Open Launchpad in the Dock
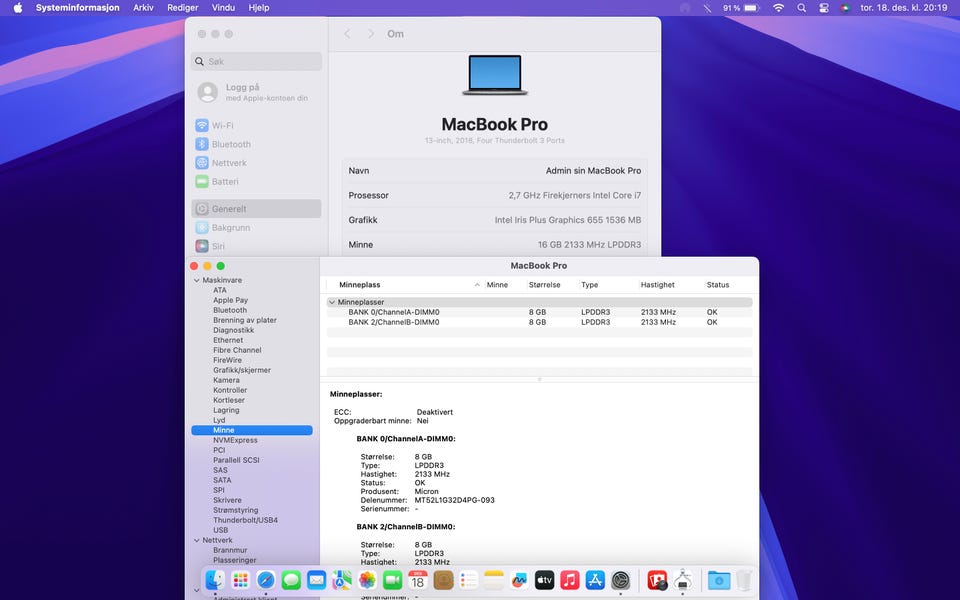The width and height of the screenshot is (960, 600). [241, 579]
